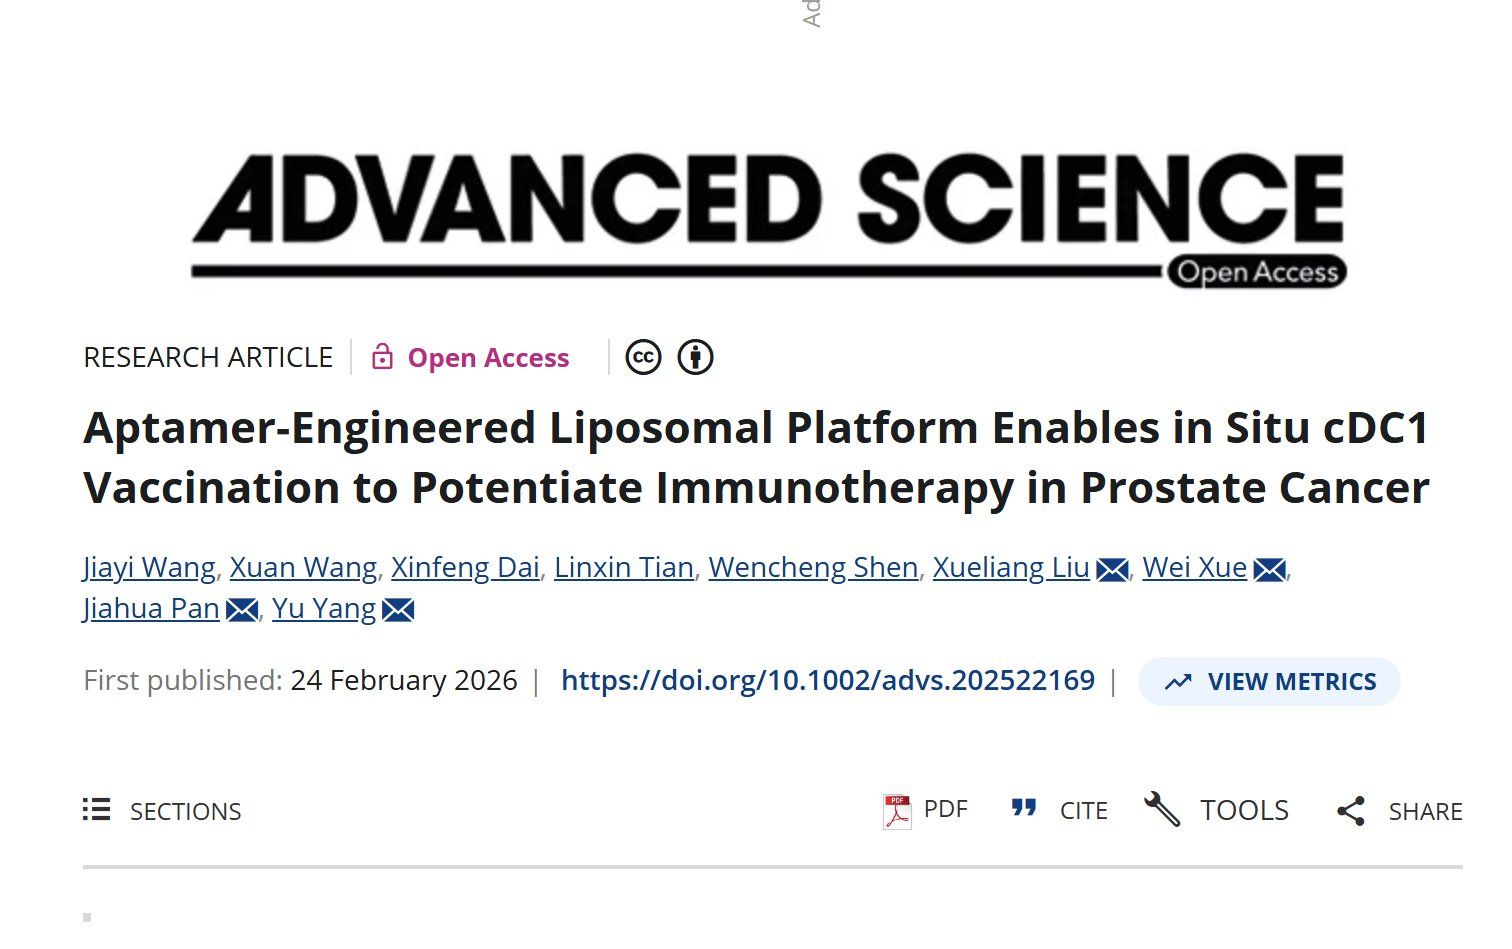Open the article DOI link

(x=827, y=681)
